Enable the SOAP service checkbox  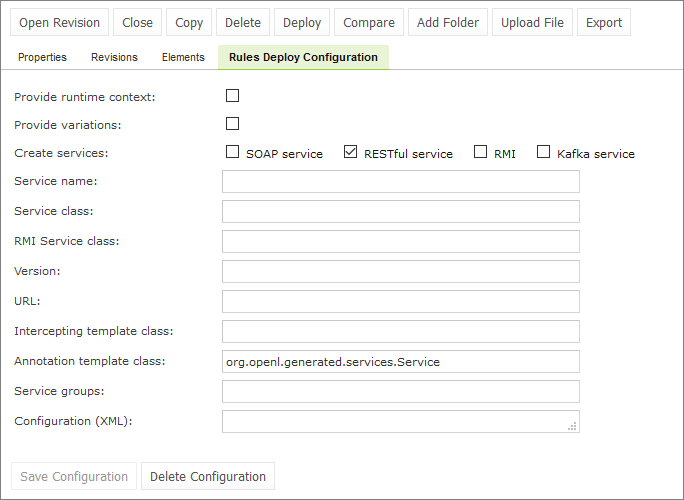[x=233, y=153]
